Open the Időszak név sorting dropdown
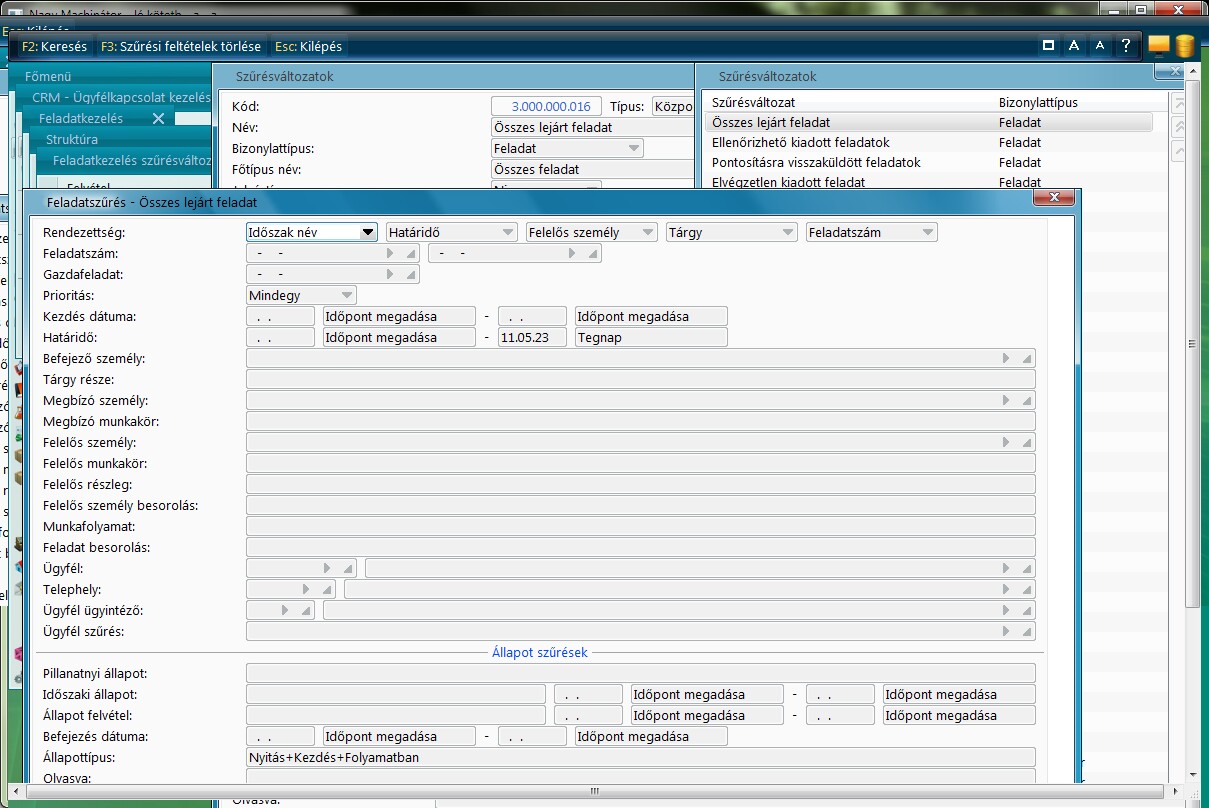The image size is (1209, 808). pos(368,232)
